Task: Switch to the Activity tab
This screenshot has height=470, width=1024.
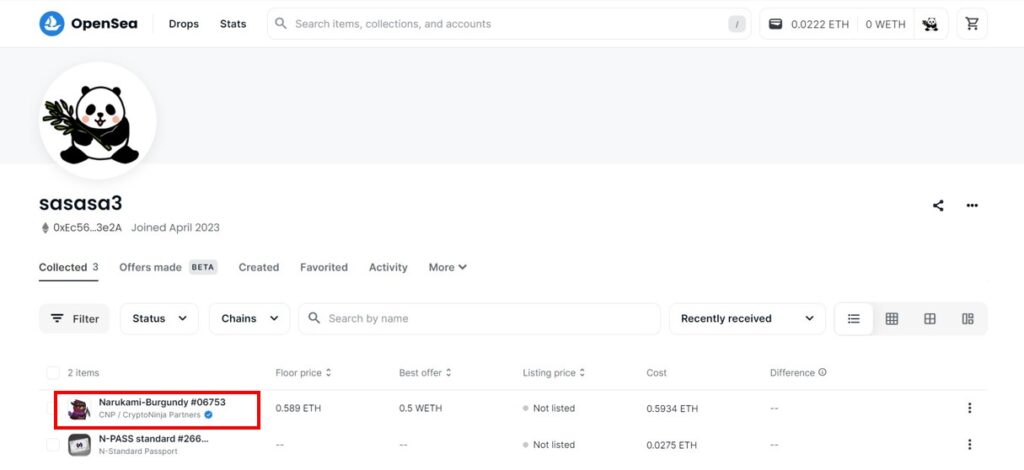Action: click(x=388, y=267)
